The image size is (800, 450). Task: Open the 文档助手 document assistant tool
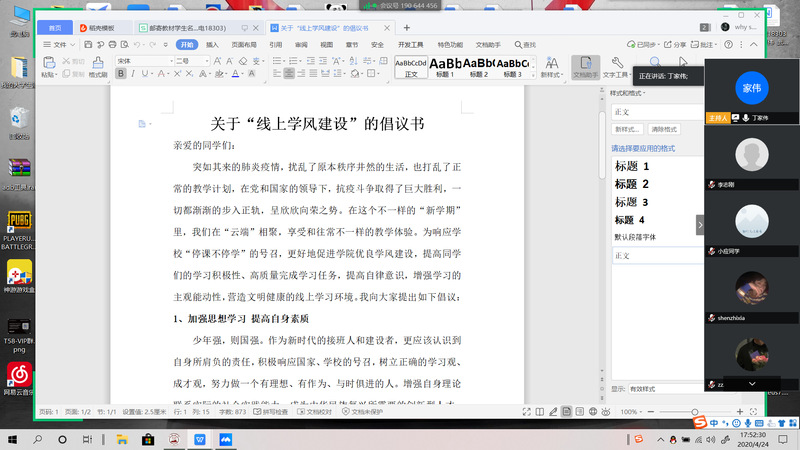pos(585,66)
